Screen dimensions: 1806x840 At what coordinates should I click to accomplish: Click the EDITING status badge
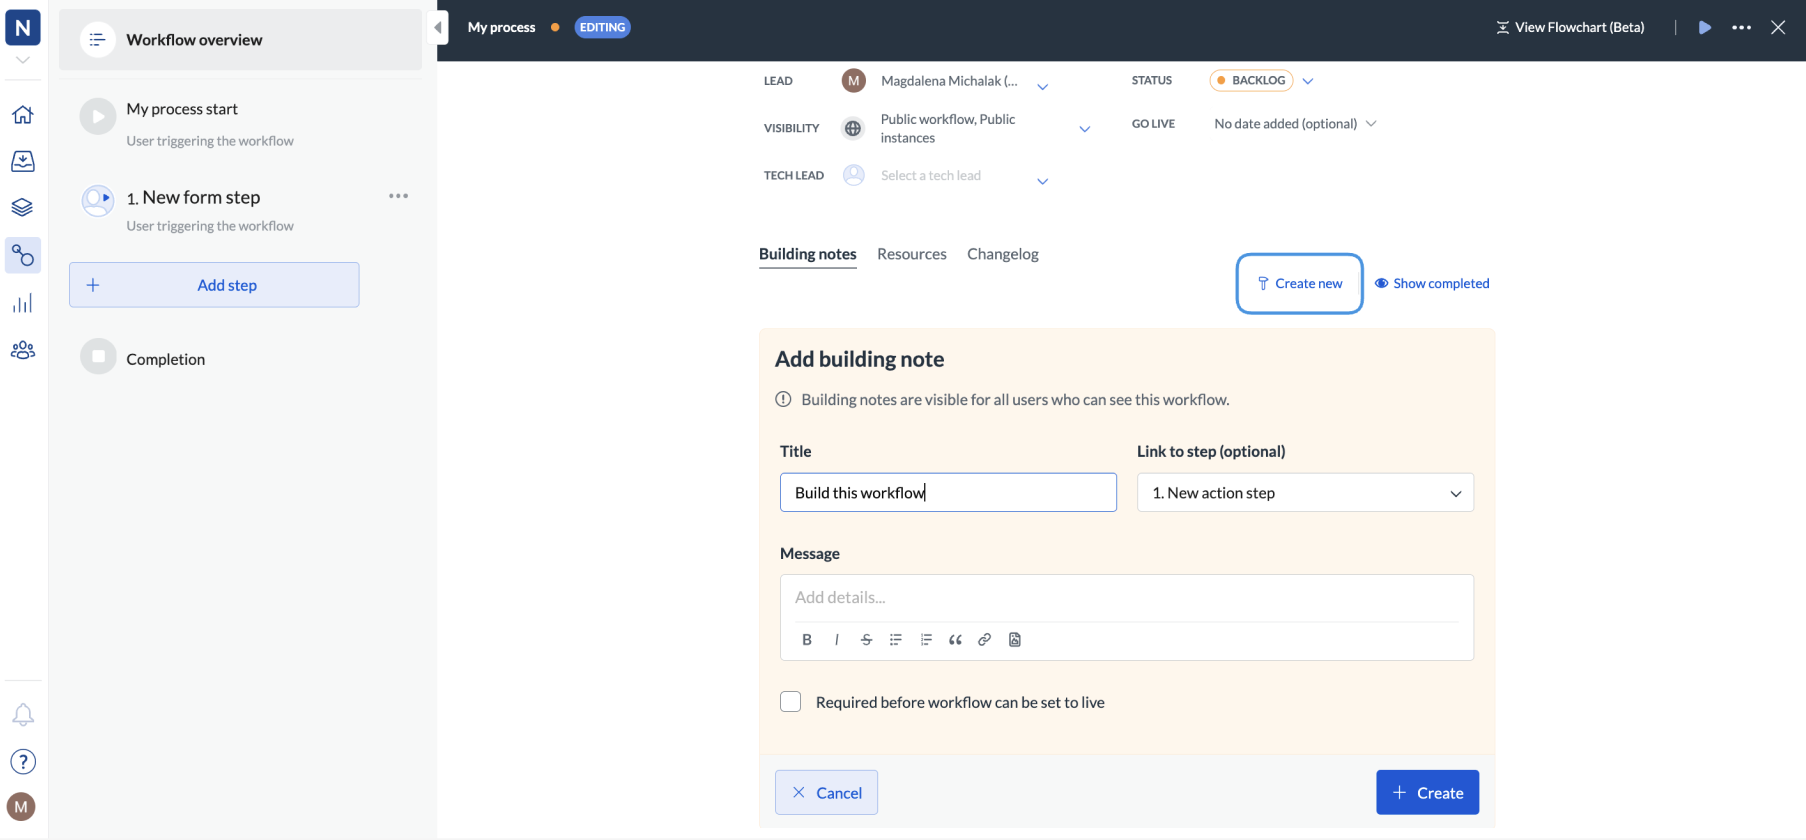[x=603, y=27]
